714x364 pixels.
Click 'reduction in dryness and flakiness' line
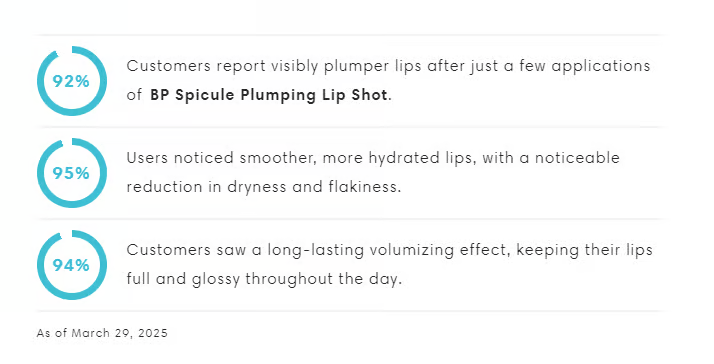[x=264, y=187]
